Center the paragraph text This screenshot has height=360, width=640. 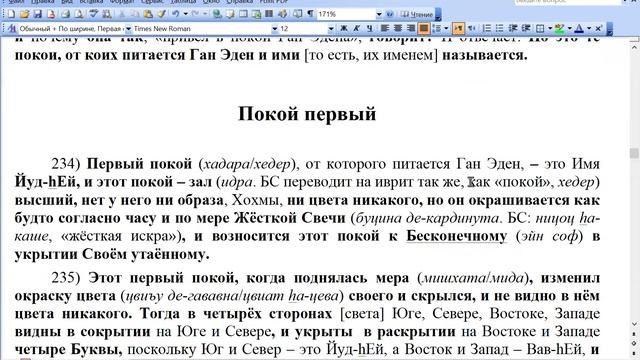(x=398, y=29)
